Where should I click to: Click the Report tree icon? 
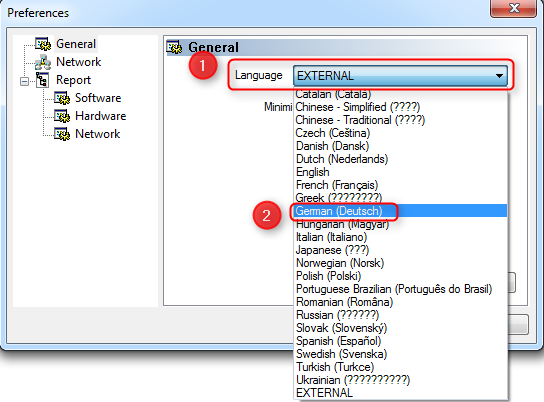[42, 80]
